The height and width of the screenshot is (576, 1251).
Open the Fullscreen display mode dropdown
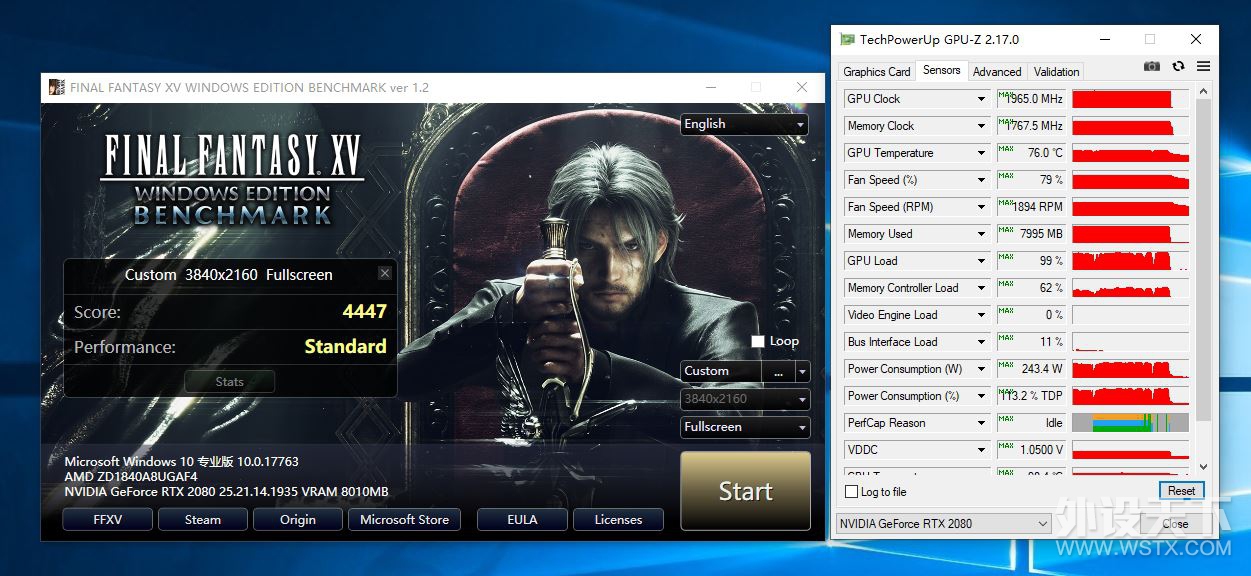744,427
